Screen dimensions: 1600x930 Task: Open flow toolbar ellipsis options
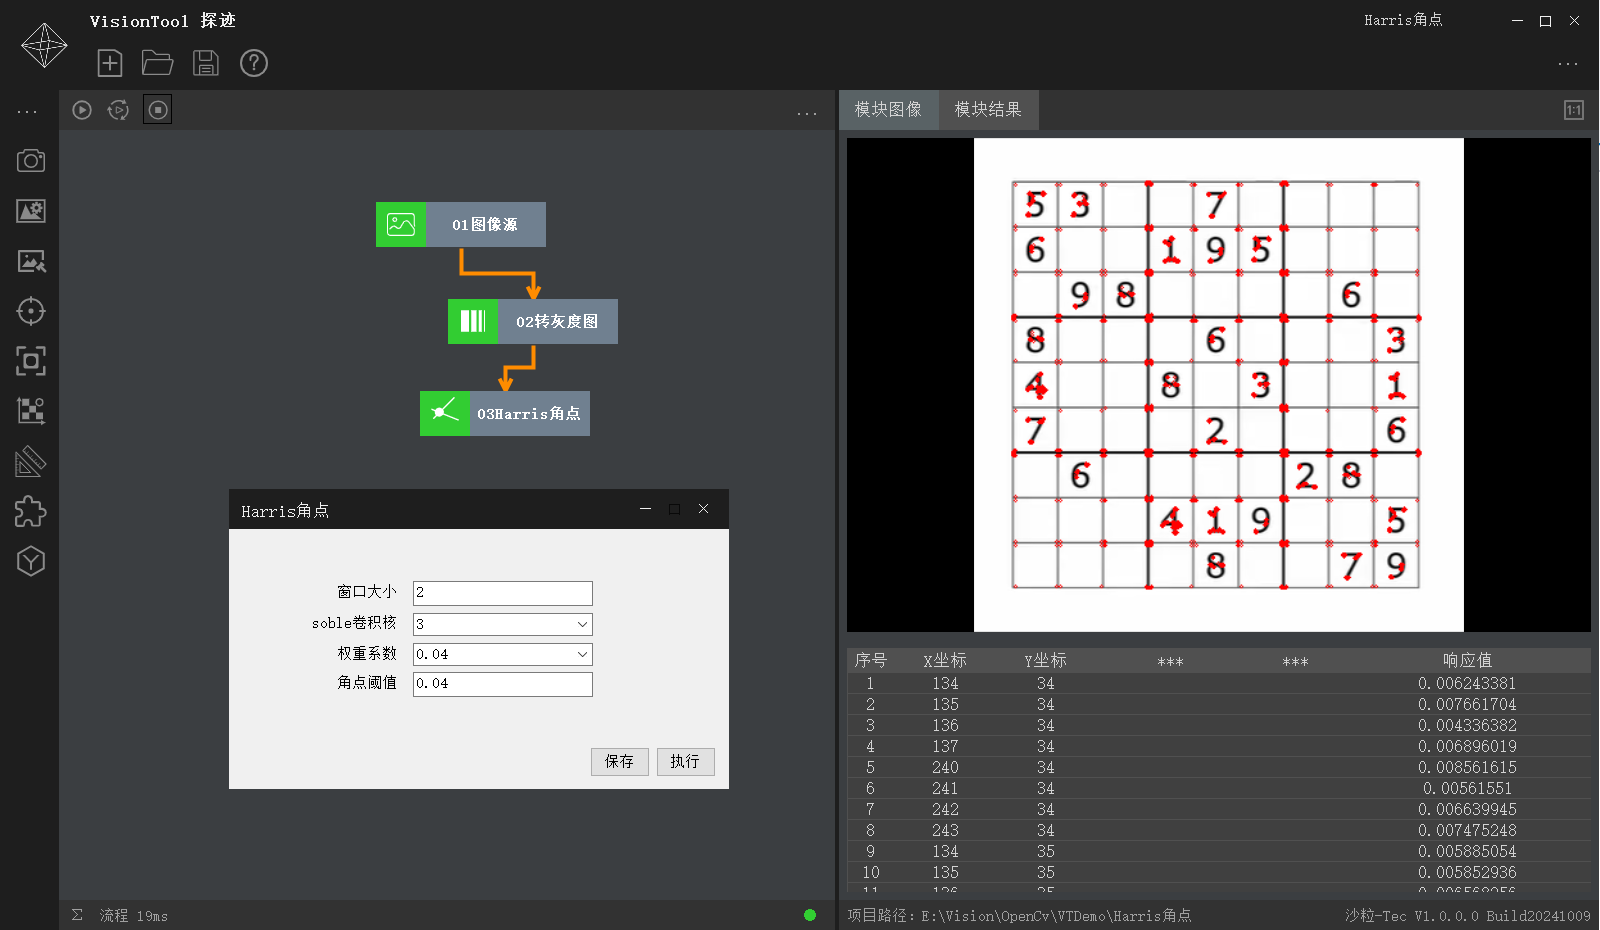click(807, 114)
